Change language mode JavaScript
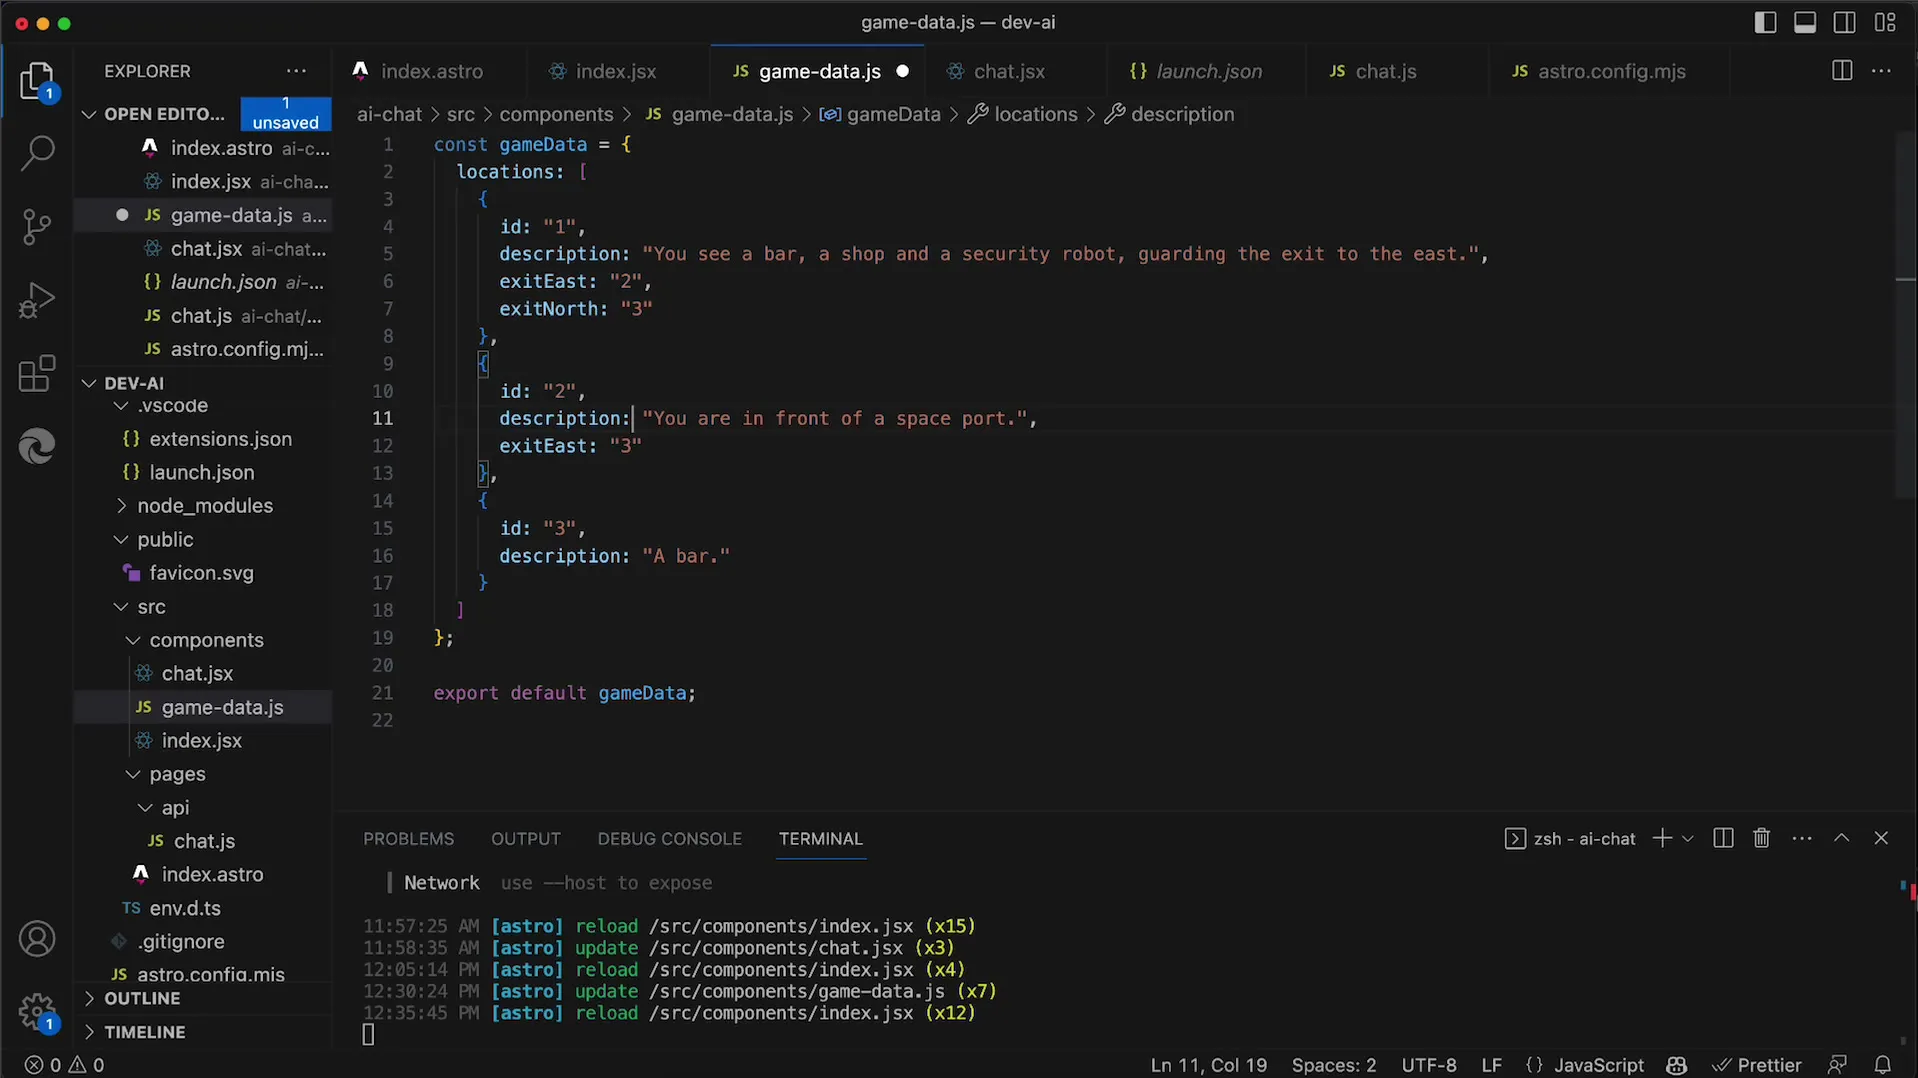This screenshot has height=1078, width=1918. coord(1598,1065)
